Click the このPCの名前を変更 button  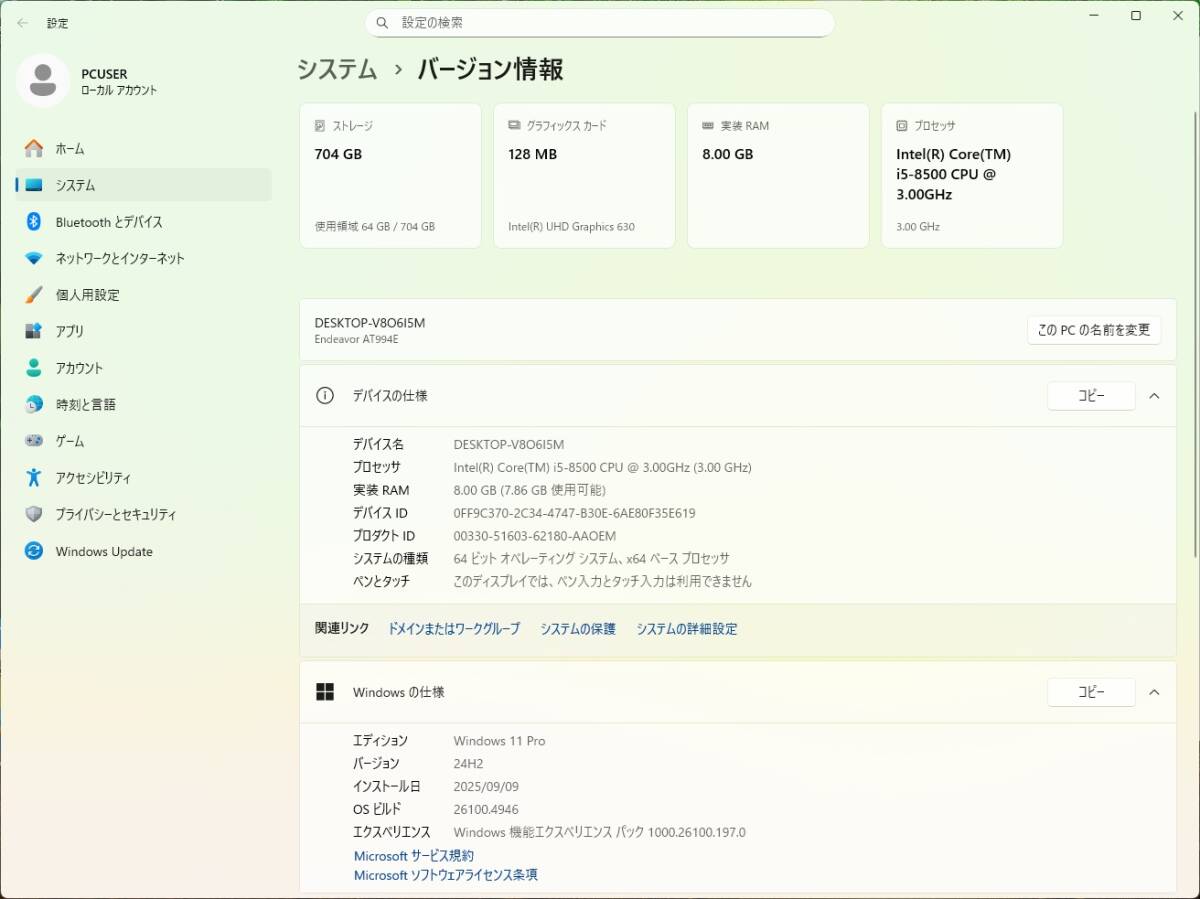click(x=1094, y=329)
